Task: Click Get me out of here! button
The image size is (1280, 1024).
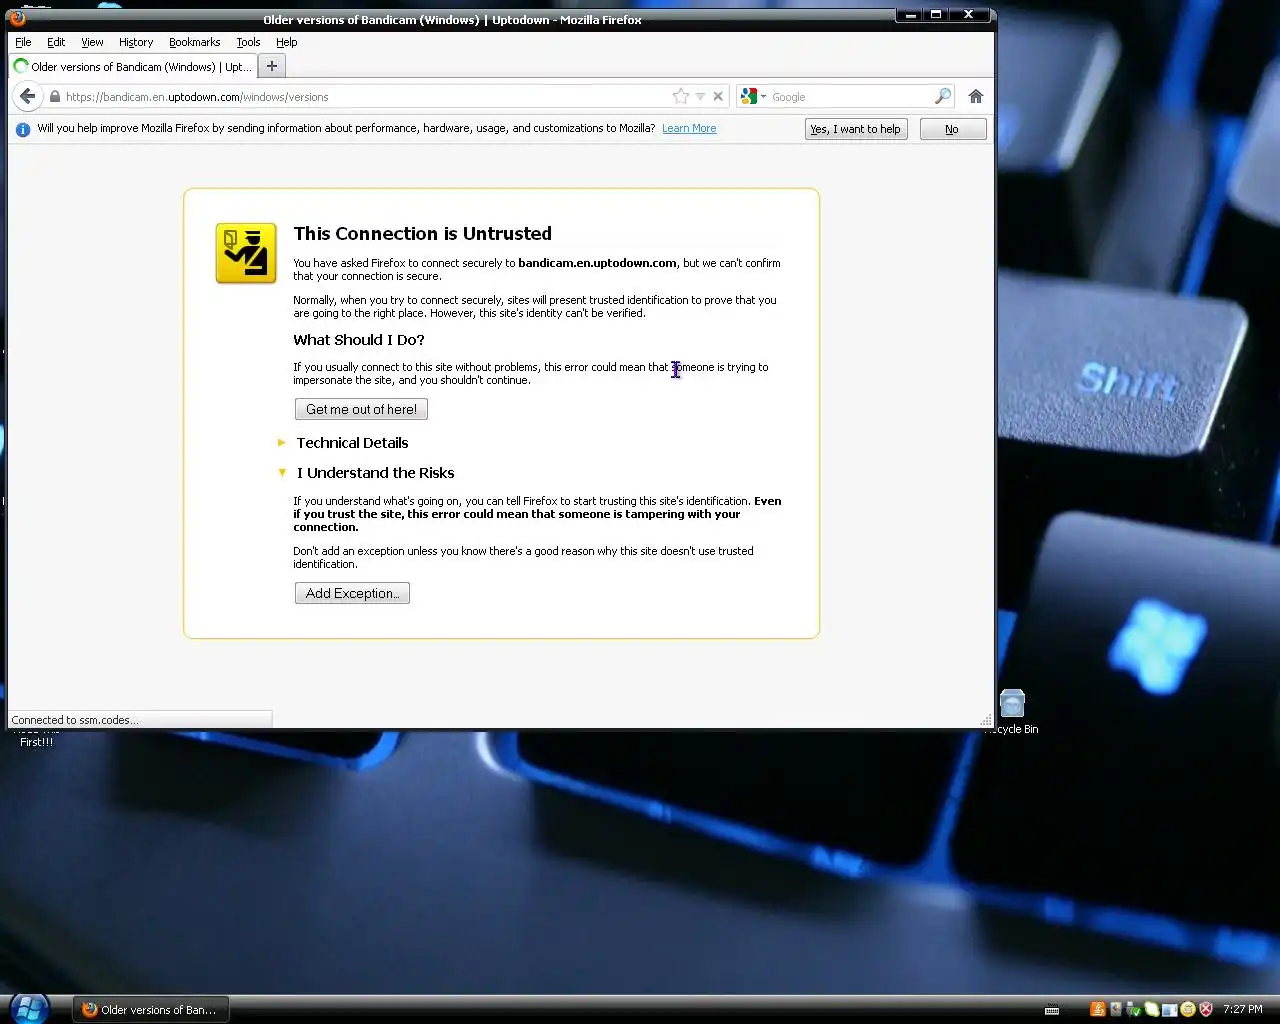Action: coord(361,409)
